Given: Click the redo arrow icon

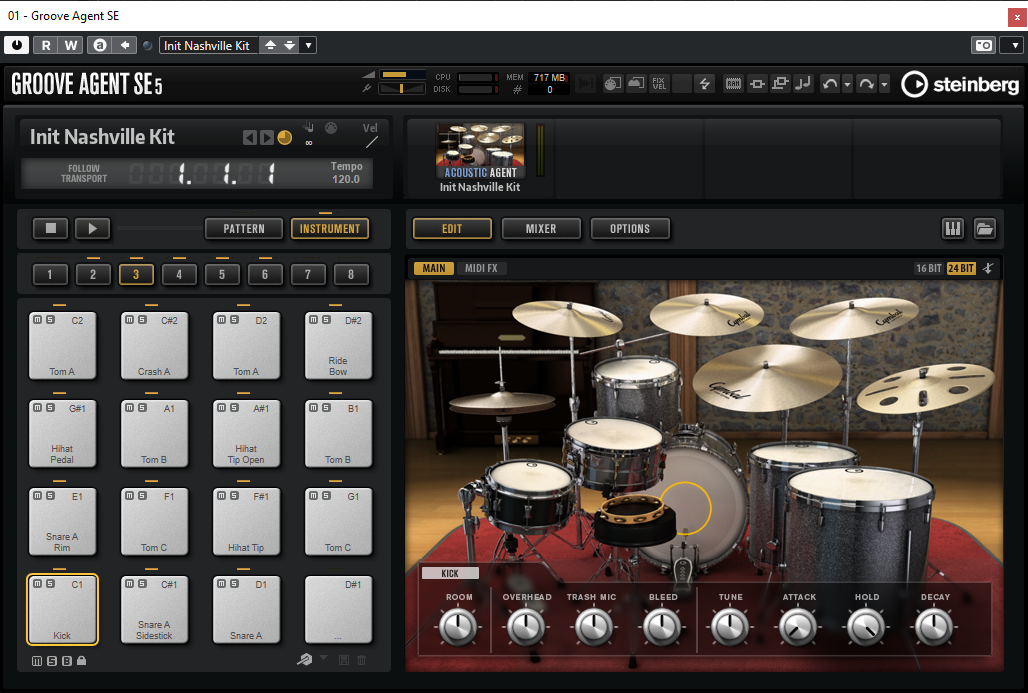Looking at the screenshot, I should point(867,84).
